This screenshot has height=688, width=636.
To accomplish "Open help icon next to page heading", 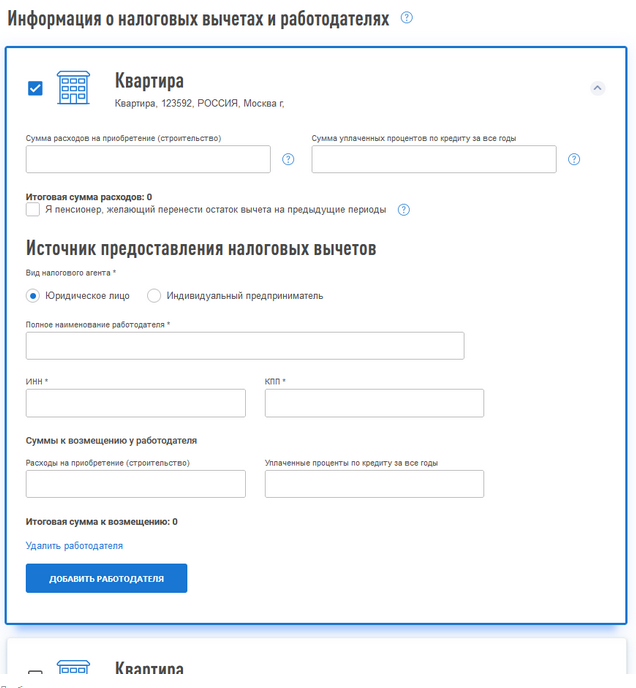I will (406, 18).
